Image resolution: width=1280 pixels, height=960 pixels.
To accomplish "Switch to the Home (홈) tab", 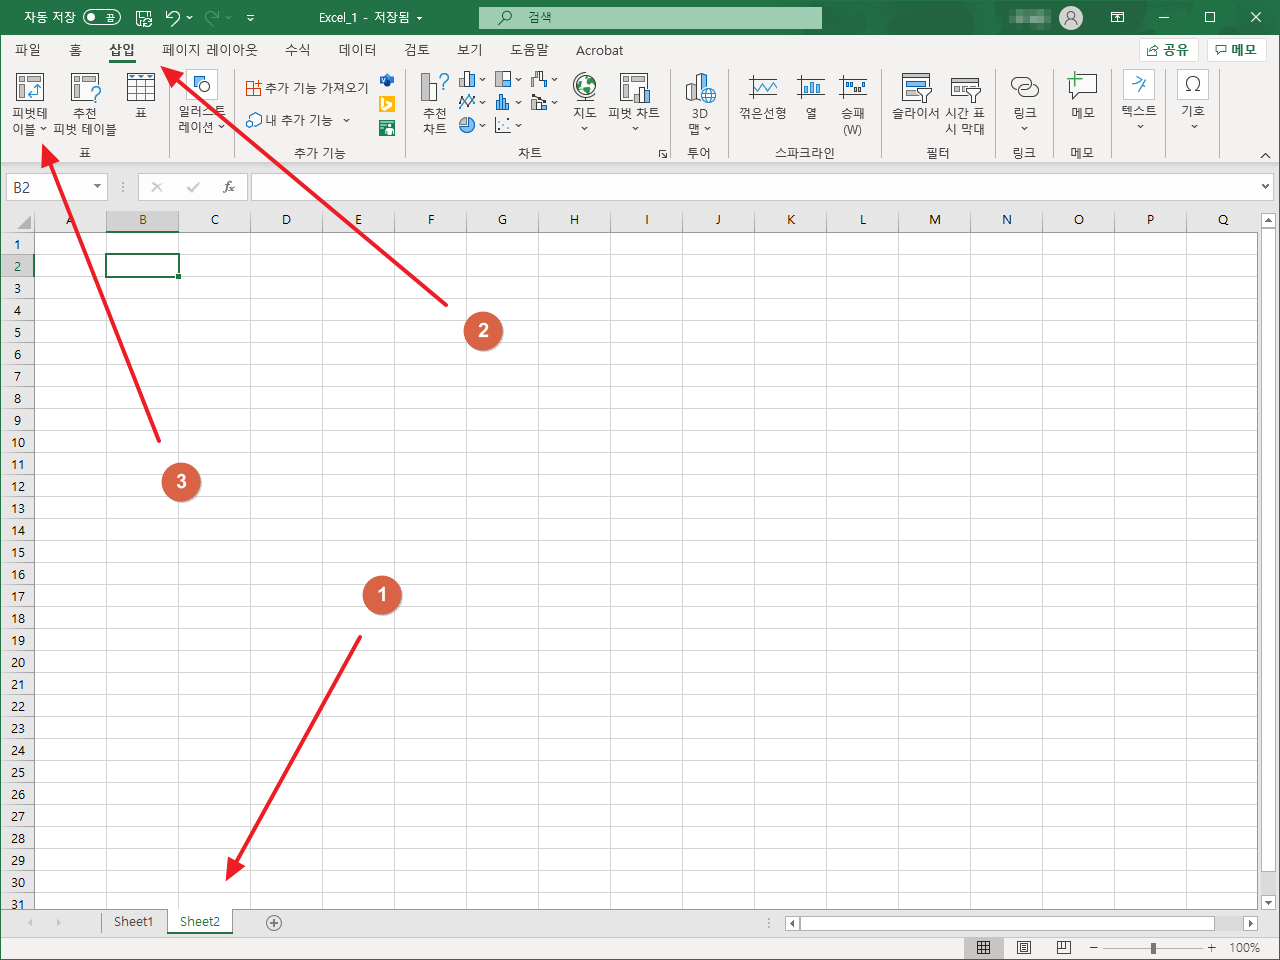I will click(x=75, y=50).
